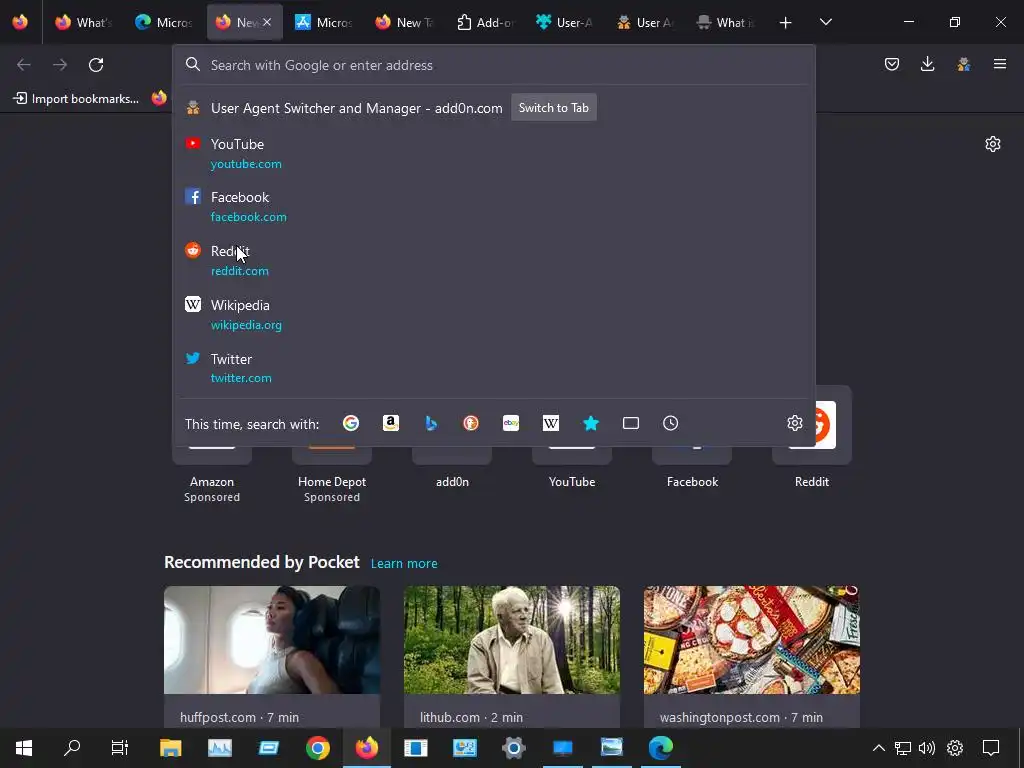This screenshot has width=1024, height=768.
Task: Search Bookmarks with star icon
Action: tap(591, 423)
